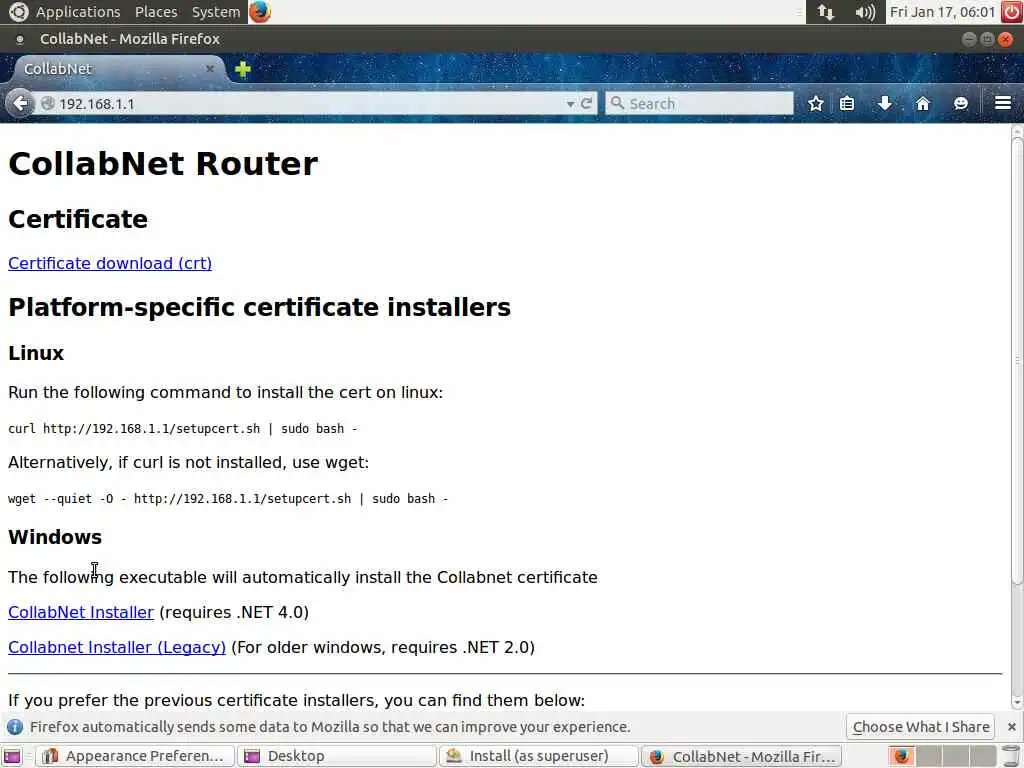Open the Applications menu

[78, 12]
